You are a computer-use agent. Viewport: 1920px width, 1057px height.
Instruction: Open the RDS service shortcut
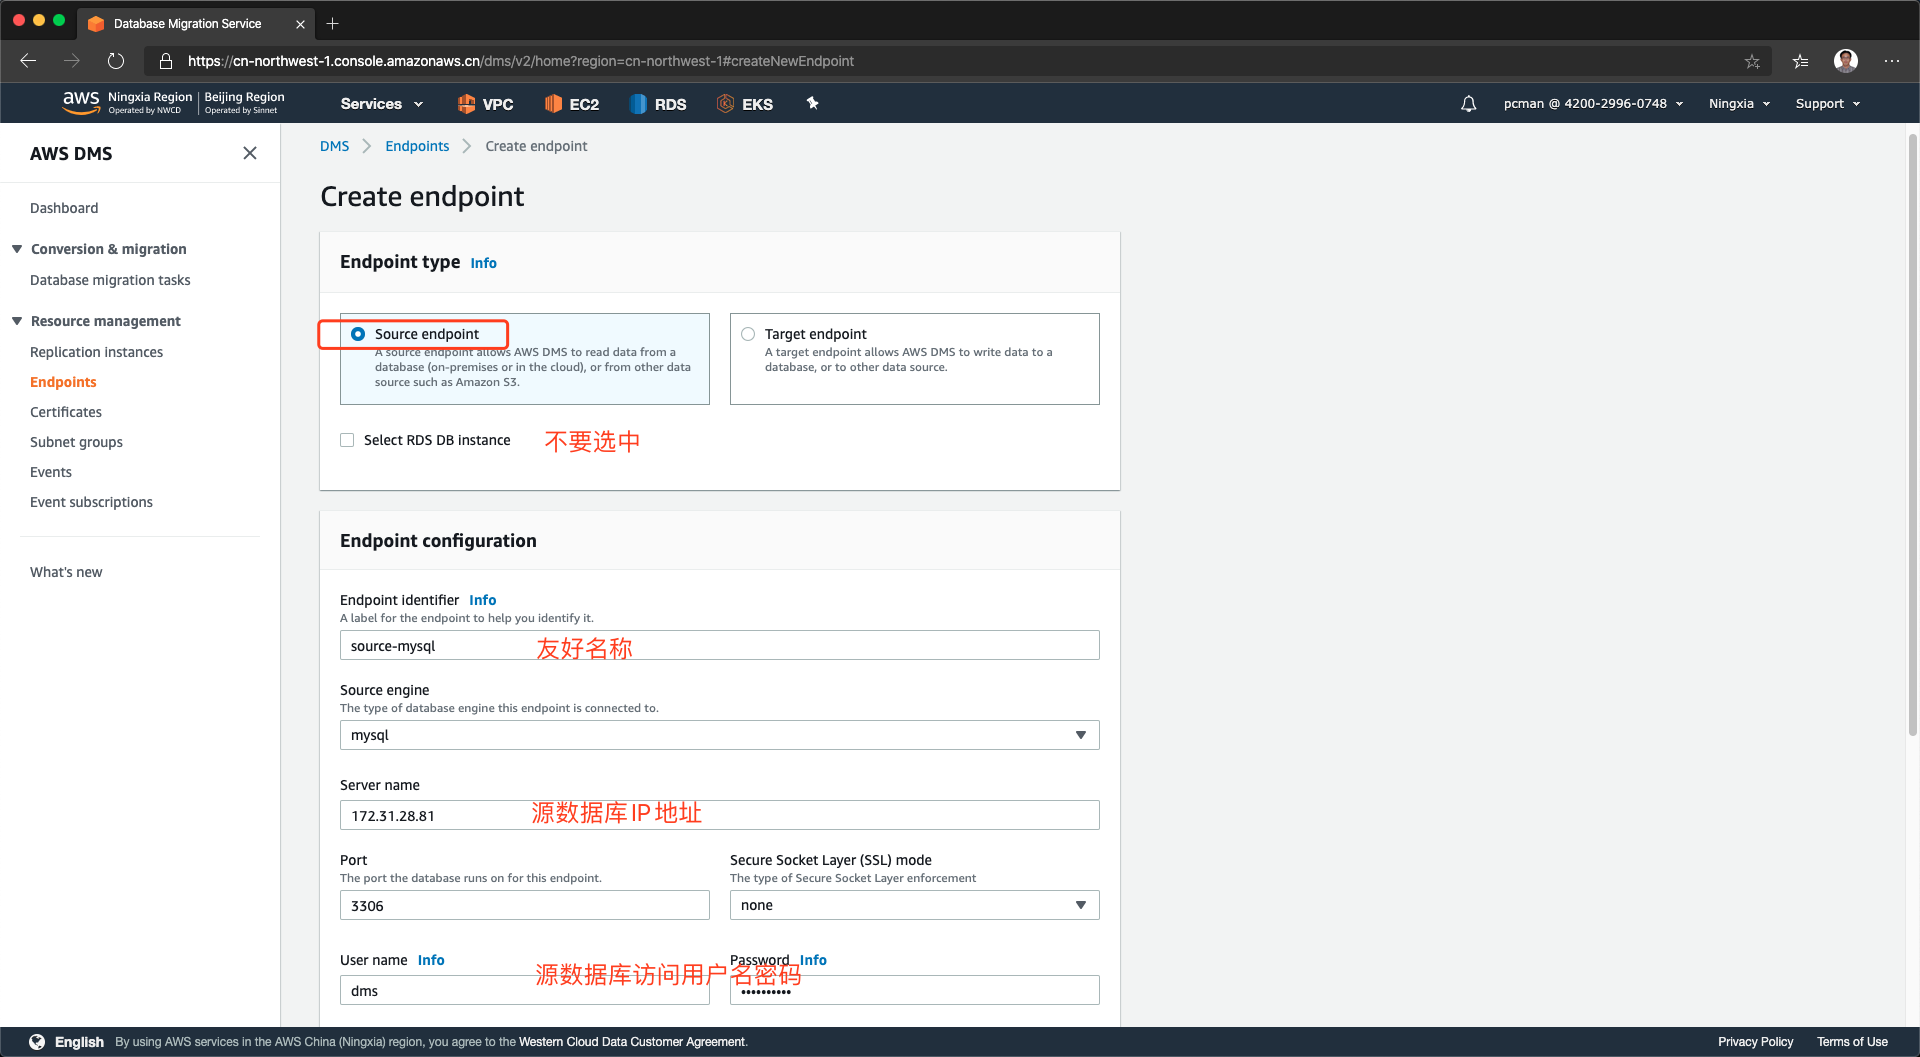658,104
